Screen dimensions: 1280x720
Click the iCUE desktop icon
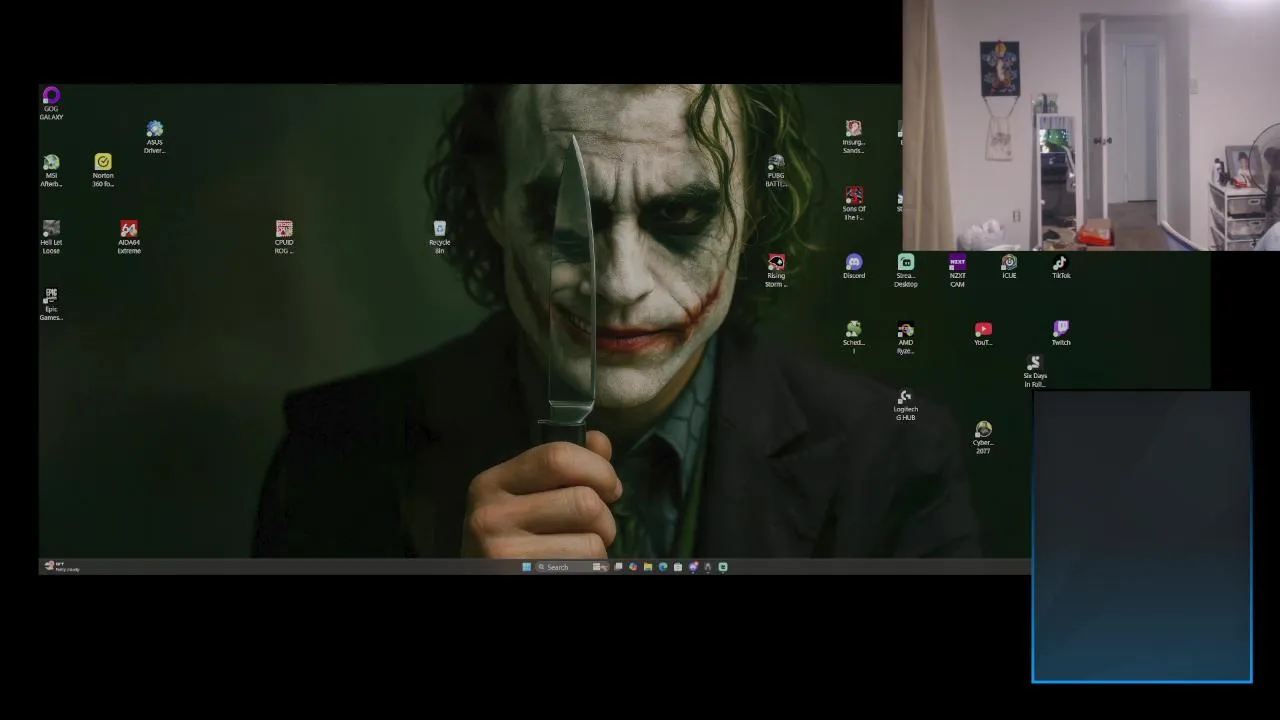[1009, 266]
